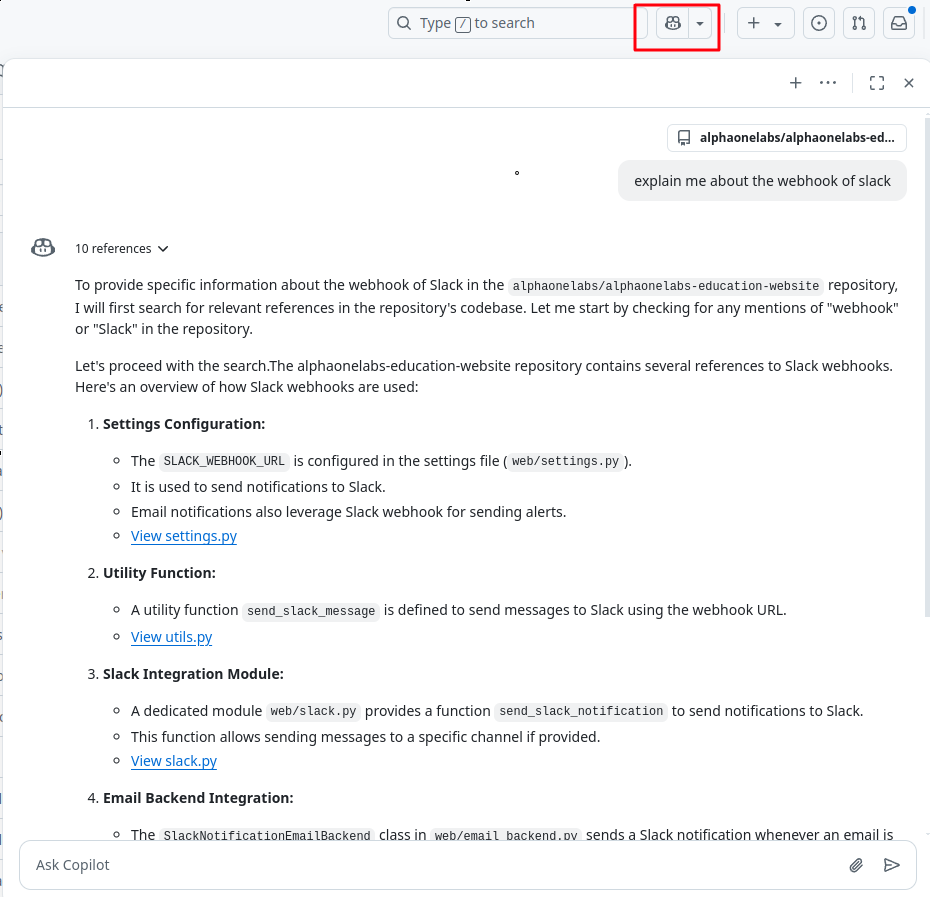This screenshot has height=897, width=930.
Task: Expand the Copilot dropdown arrow in header
Action: click(700, 23)
